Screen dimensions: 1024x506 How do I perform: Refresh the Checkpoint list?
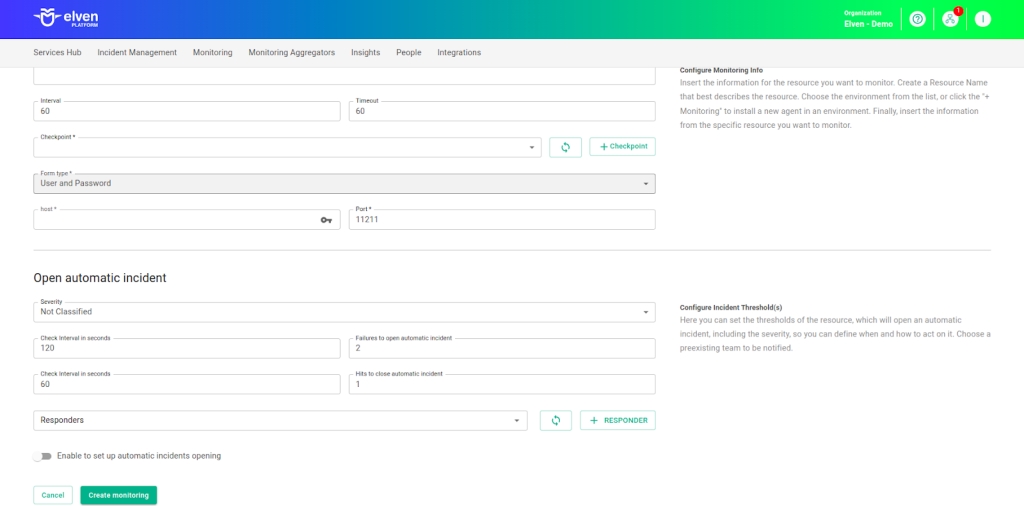(x=565, y=147)
